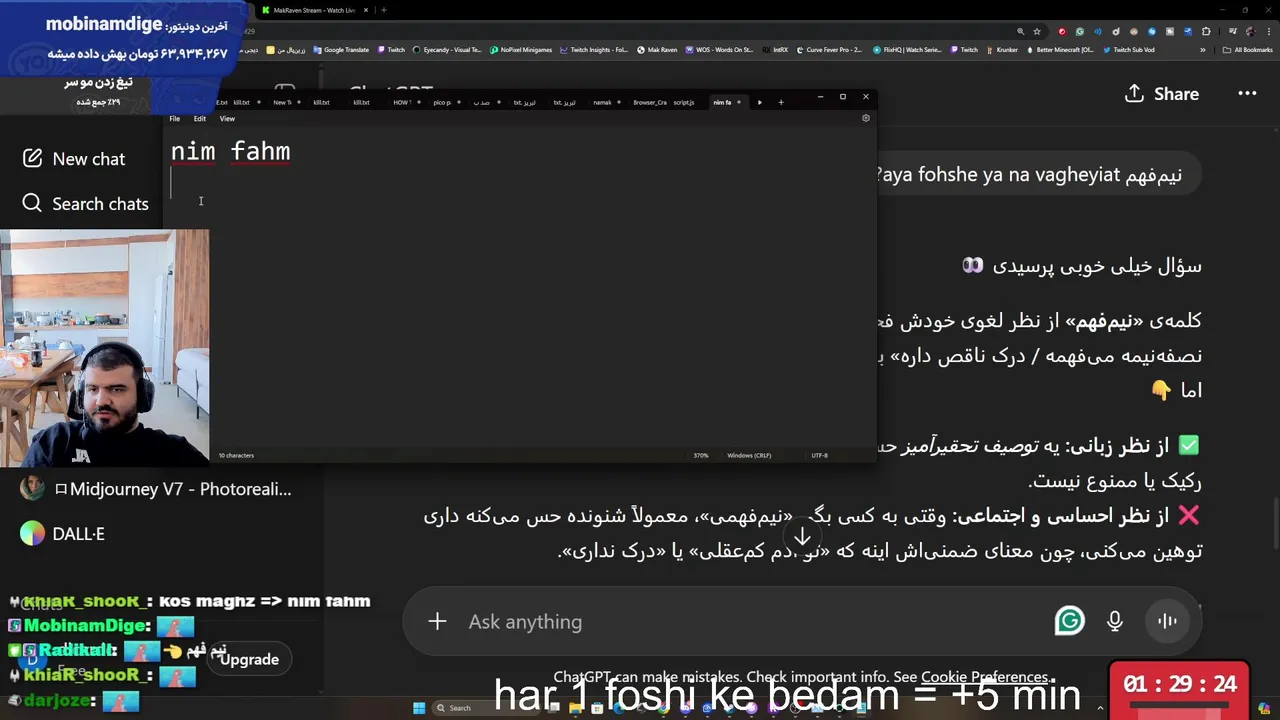Open Notepad File menu

174,119
